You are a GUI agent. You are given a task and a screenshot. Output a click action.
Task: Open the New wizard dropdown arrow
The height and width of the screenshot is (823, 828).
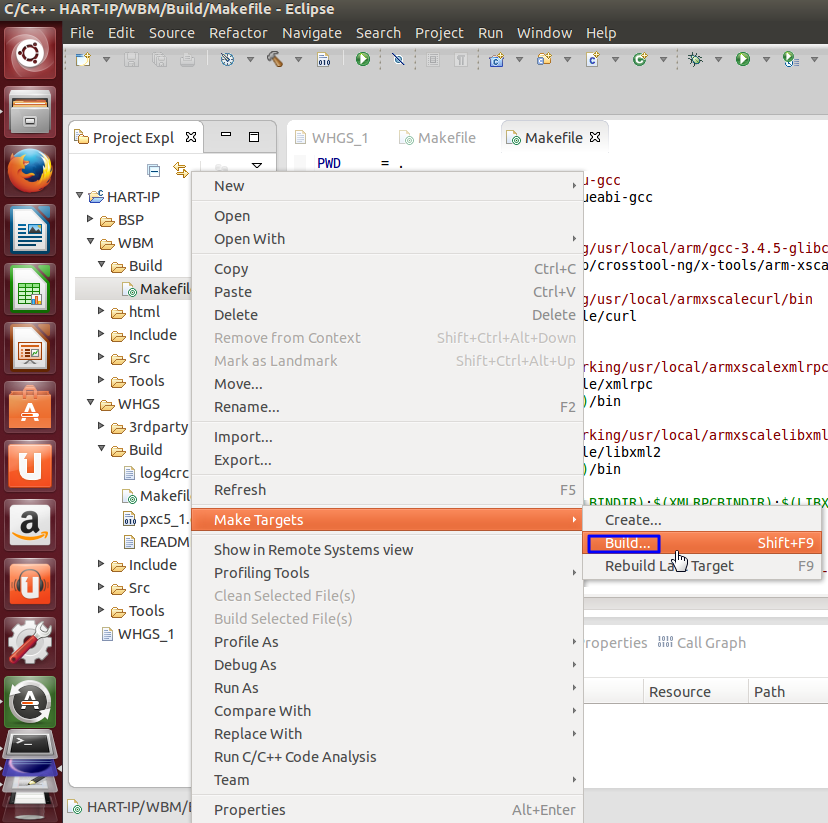tap(107, 60)
